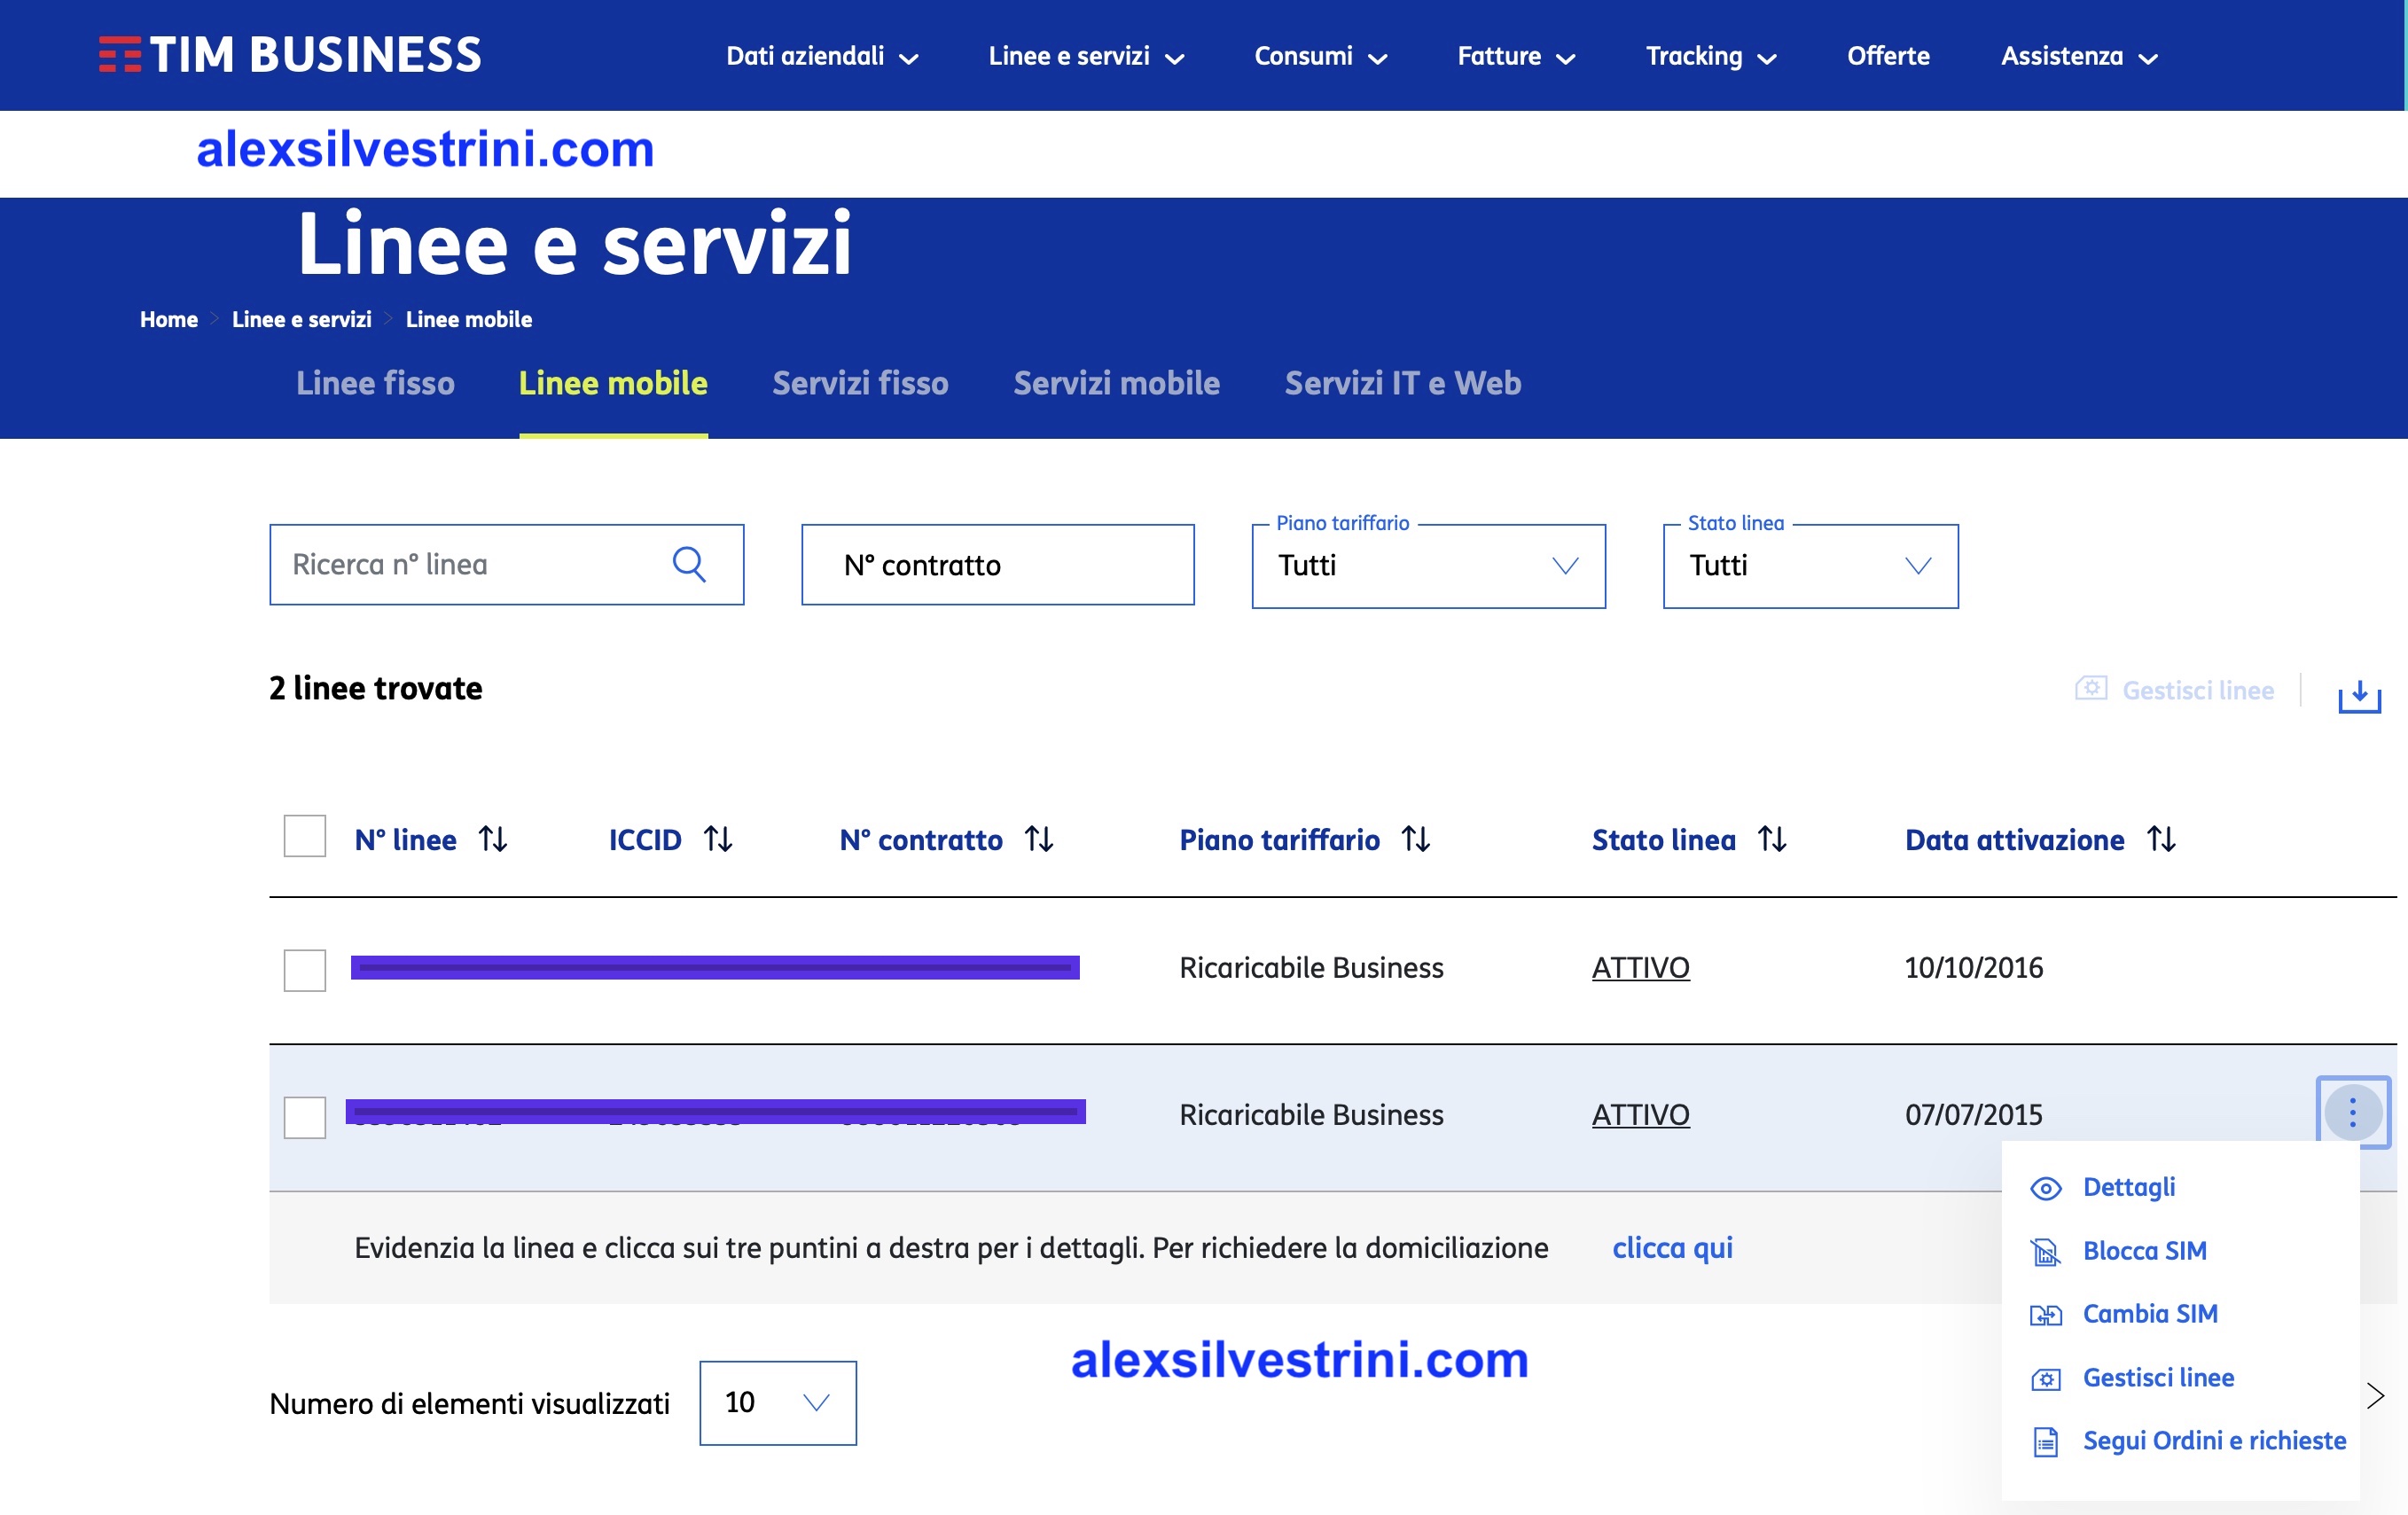Click the N° contratto input field
The width and height of the screenshot is (2408, 1515).
tap(997, 565)
